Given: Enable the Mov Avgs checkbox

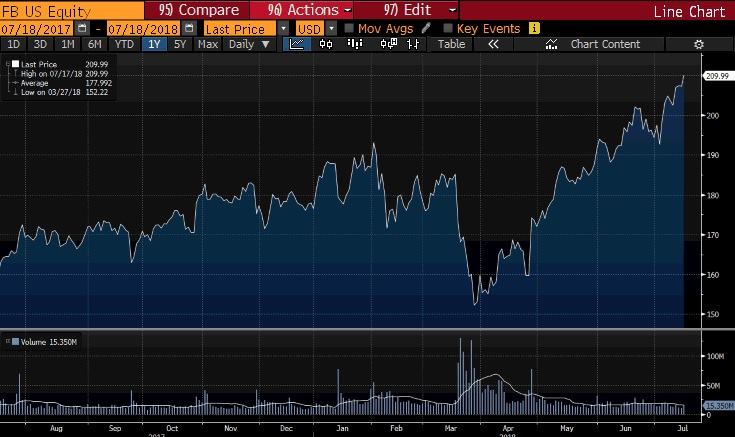Looking at the screenshot, I should pos(349,28).
